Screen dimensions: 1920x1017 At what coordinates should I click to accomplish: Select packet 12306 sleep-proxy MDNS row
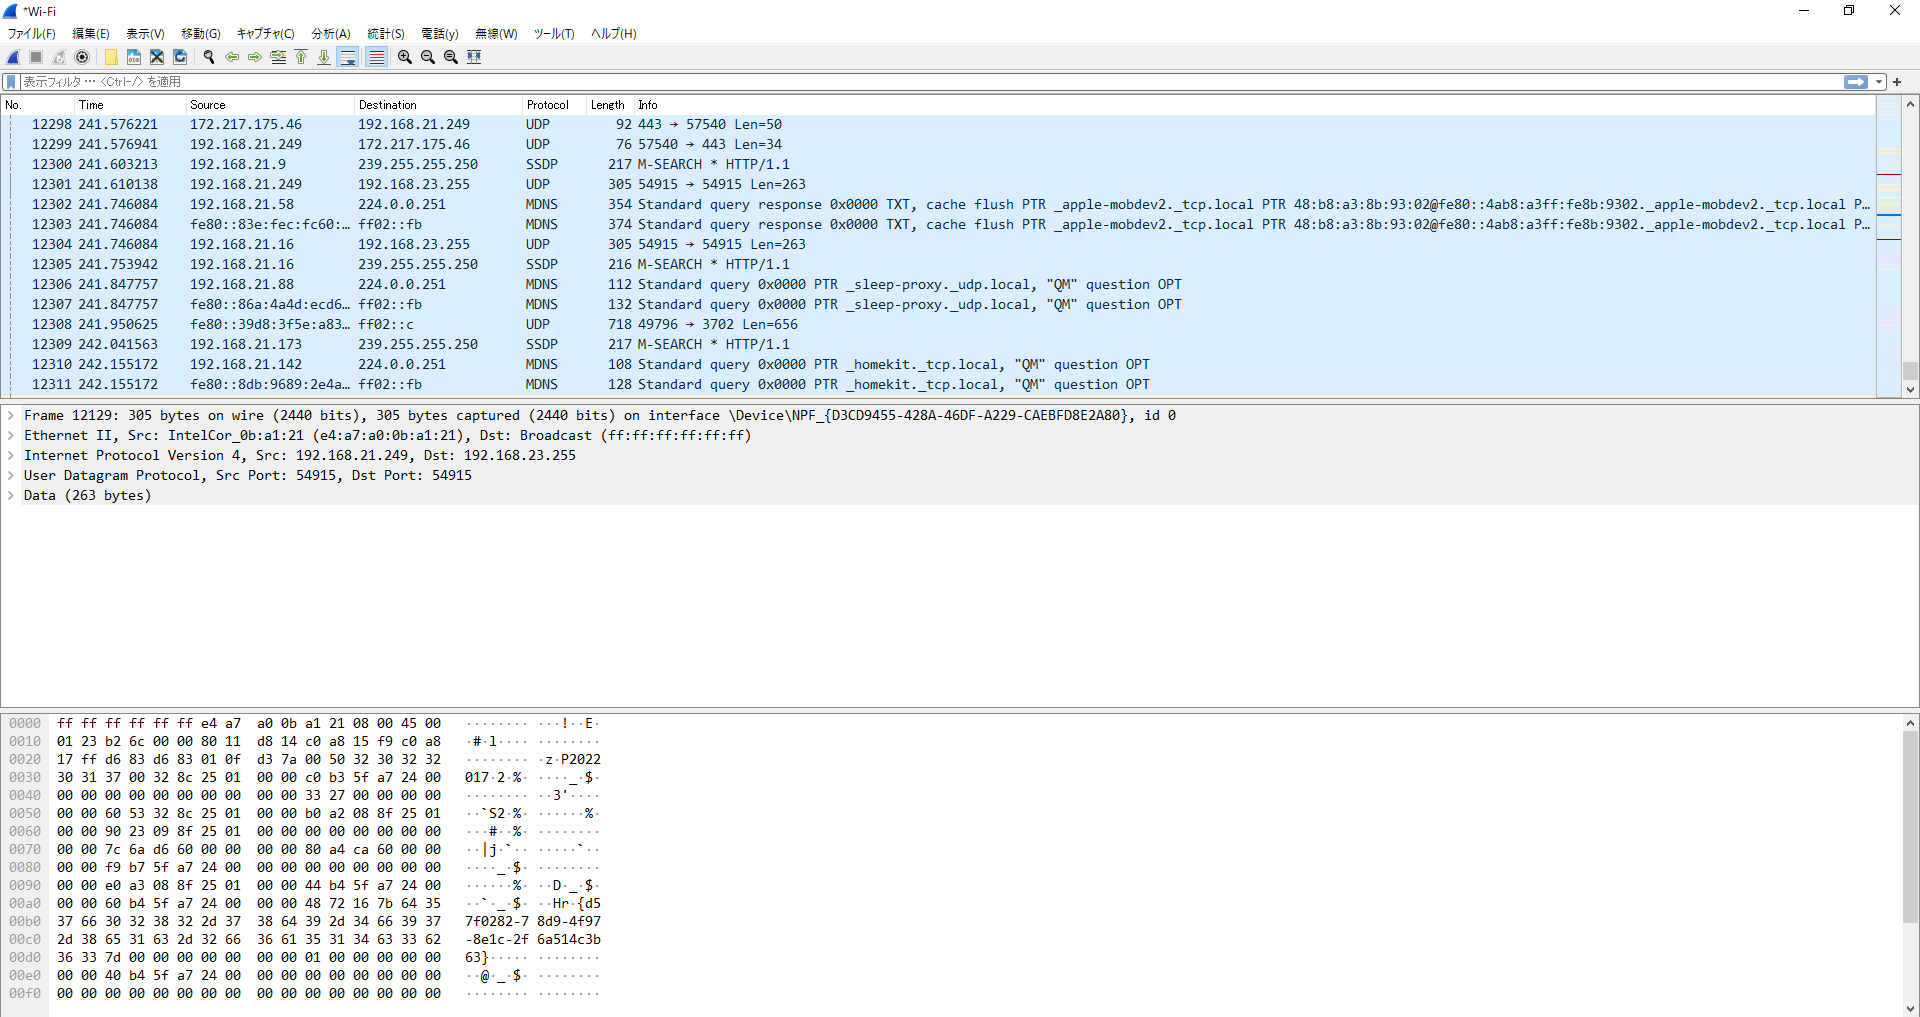(x=938, y=284)
